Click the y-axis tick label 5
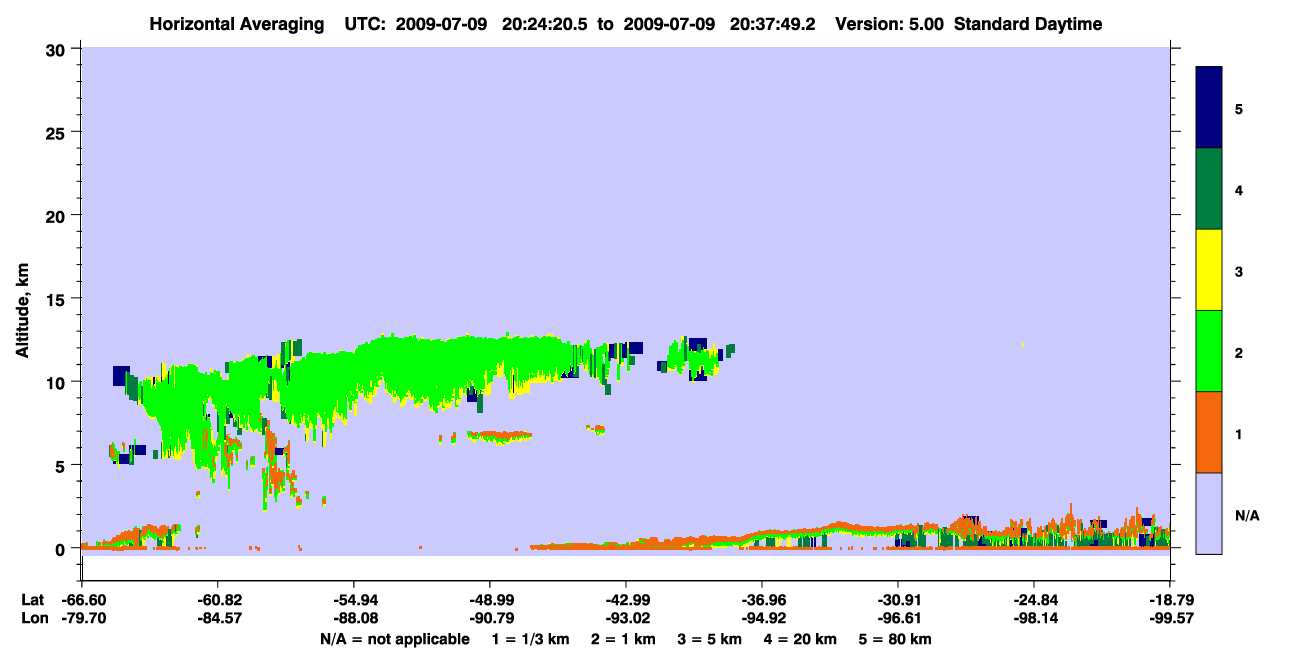Screen dimensions: 1300x667 (x=62, y=466)
